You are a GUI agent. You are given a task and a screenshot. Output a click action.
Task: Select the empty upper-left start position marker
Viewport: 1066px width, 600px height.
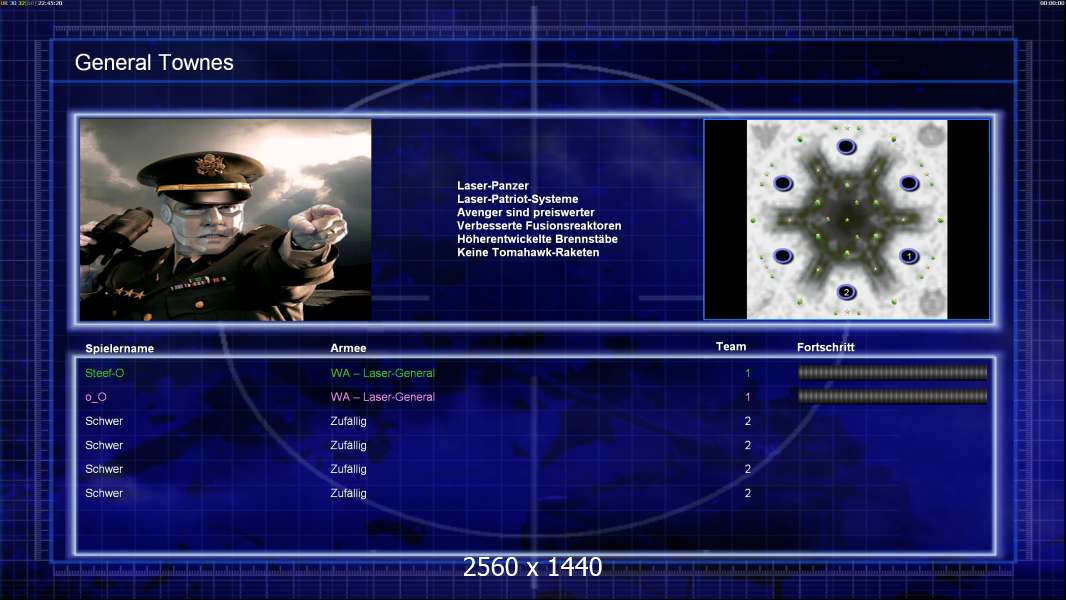(x=783, y=183)
